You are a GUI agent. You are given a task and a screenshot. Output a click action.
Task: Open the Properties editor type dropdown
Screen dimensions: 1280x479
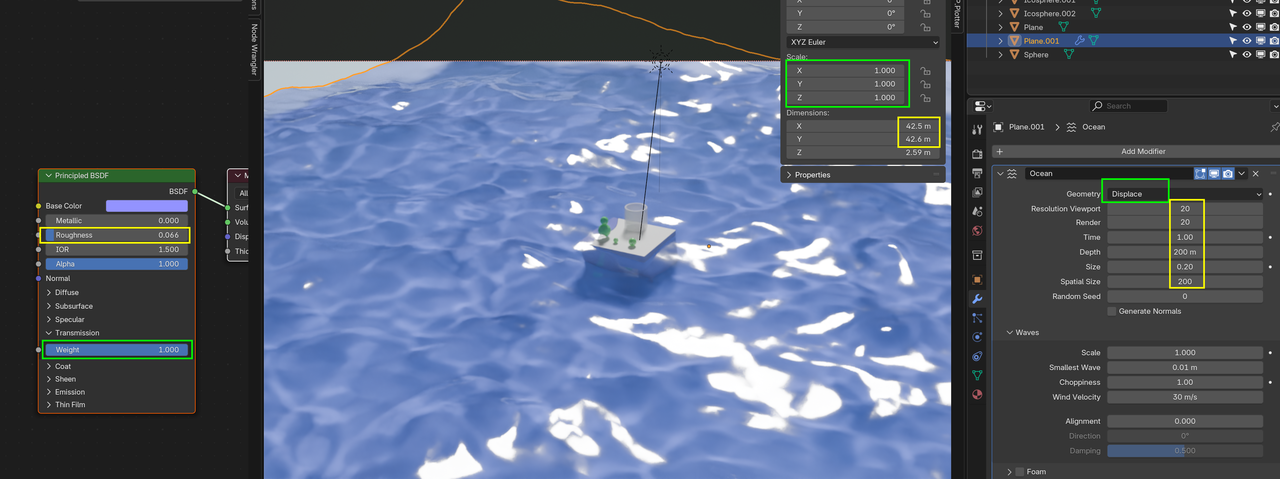tap(983, 106)
